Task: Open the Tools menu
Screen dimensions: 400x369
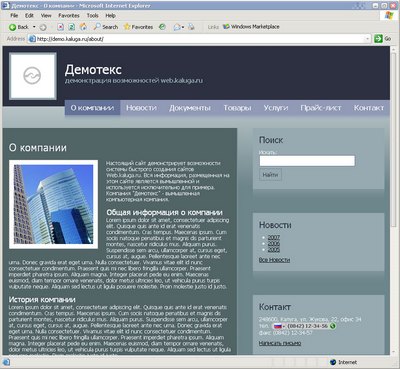Action: pos(92,15)
